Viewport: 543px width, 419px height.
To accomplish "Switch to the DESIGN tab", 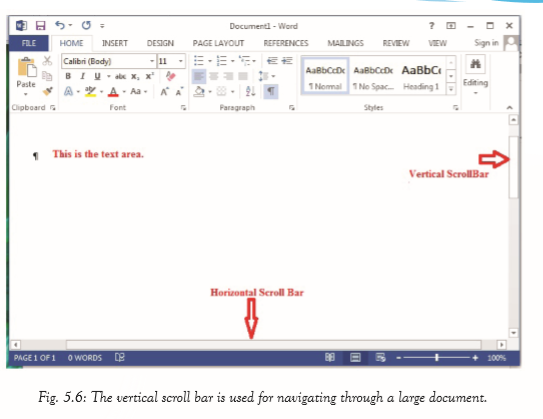I will click(160, 43).
